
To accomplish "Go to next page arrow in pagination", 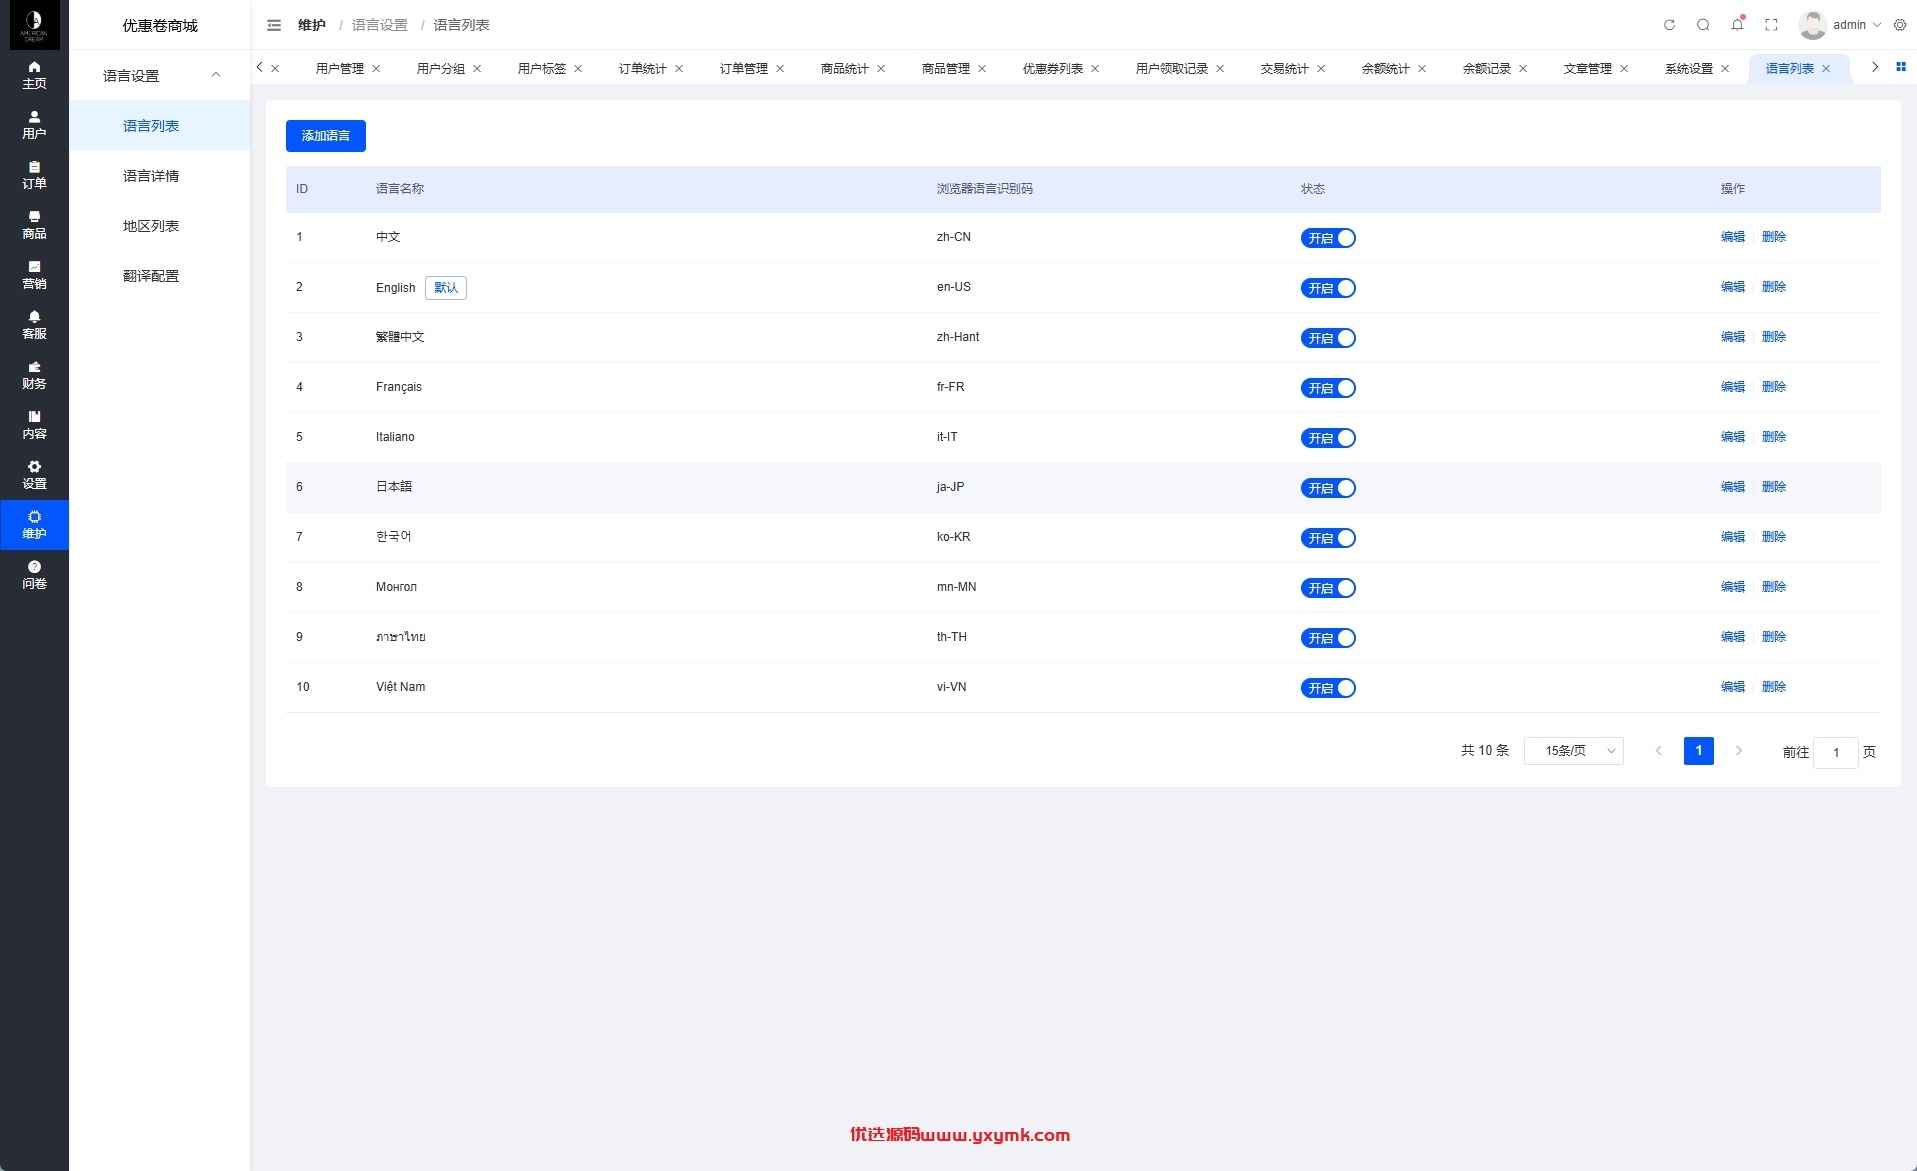I will (1739, 751).
